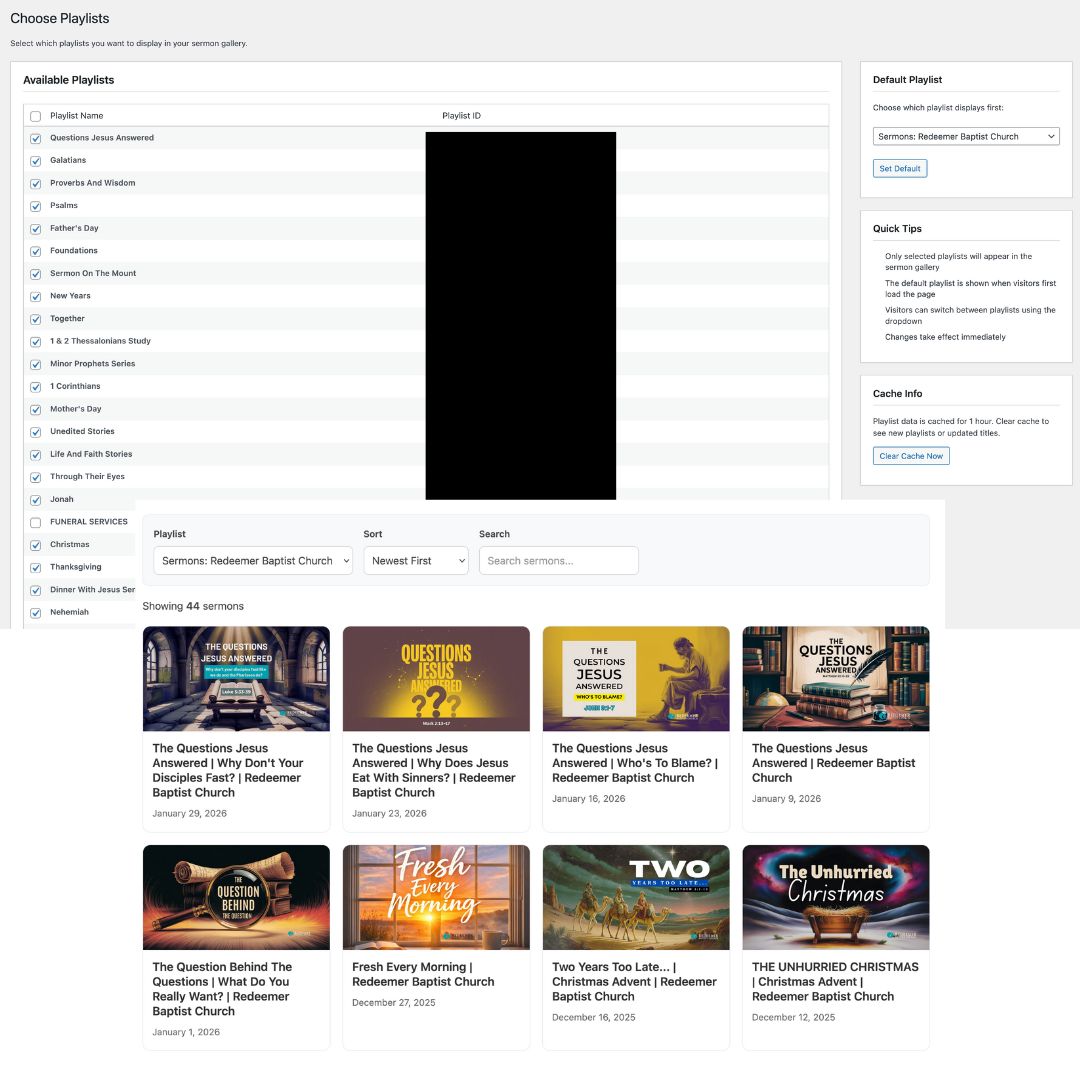
Task: Toggle the select-all checkbox beside Playlist Name
Action: (36, 116)
